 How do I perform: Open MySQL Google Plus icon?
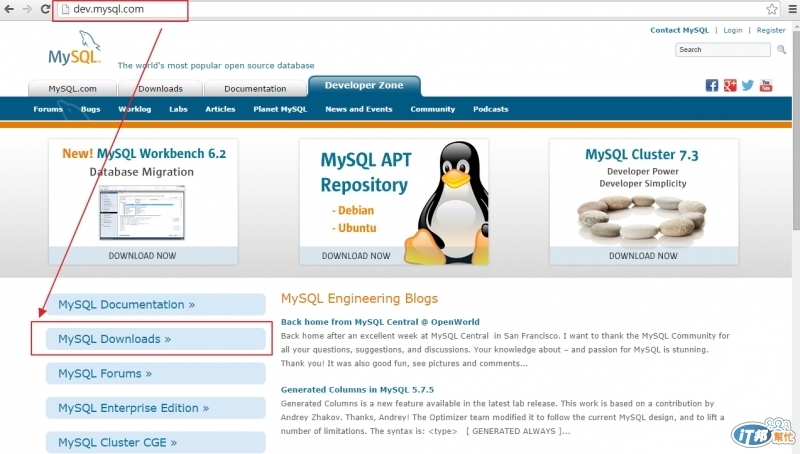730,85
